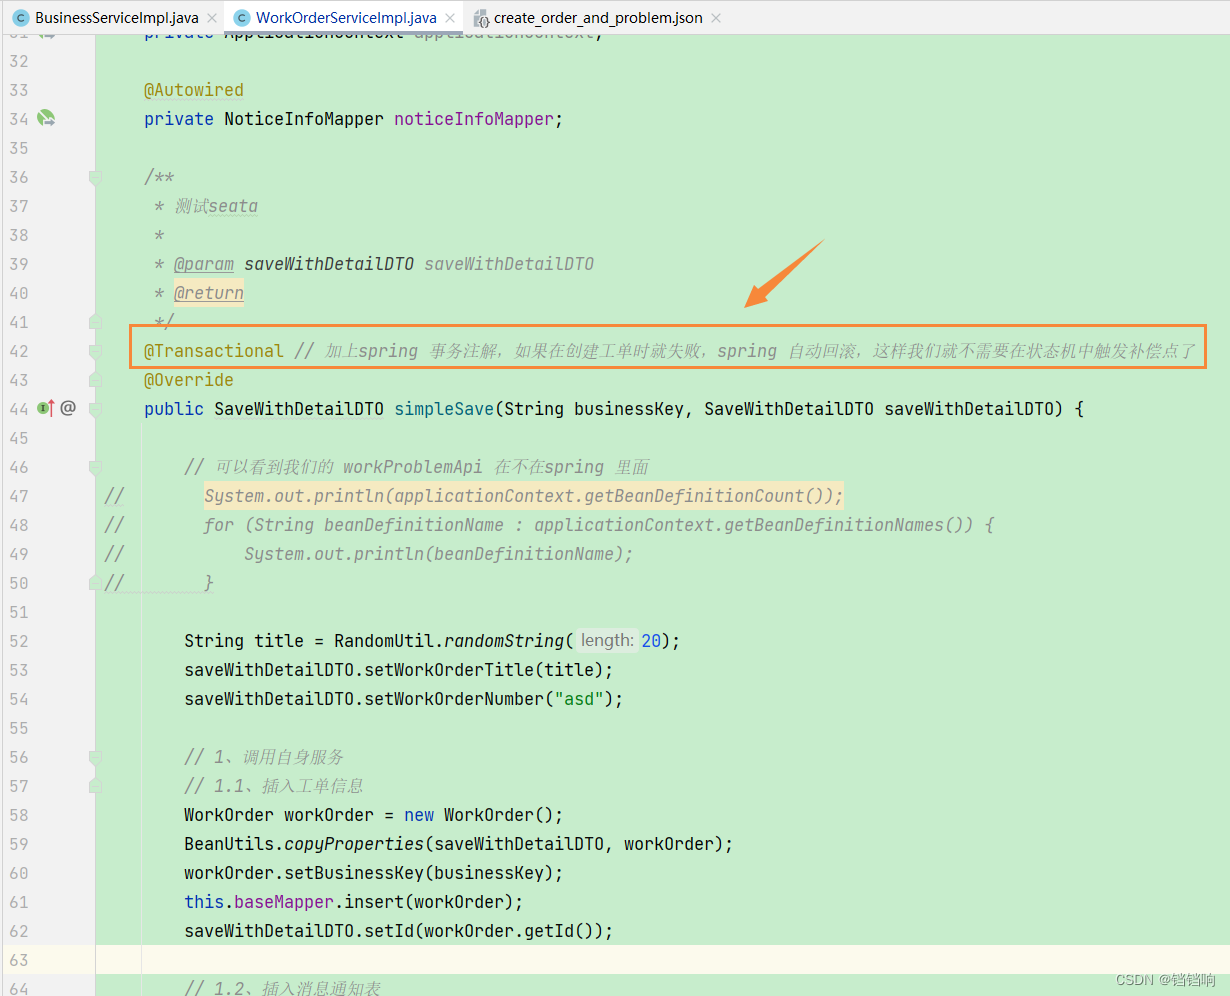This screenshot has height=996, width=1230.
Task: Click the highlighted @return tag
Action: [209, 293]
